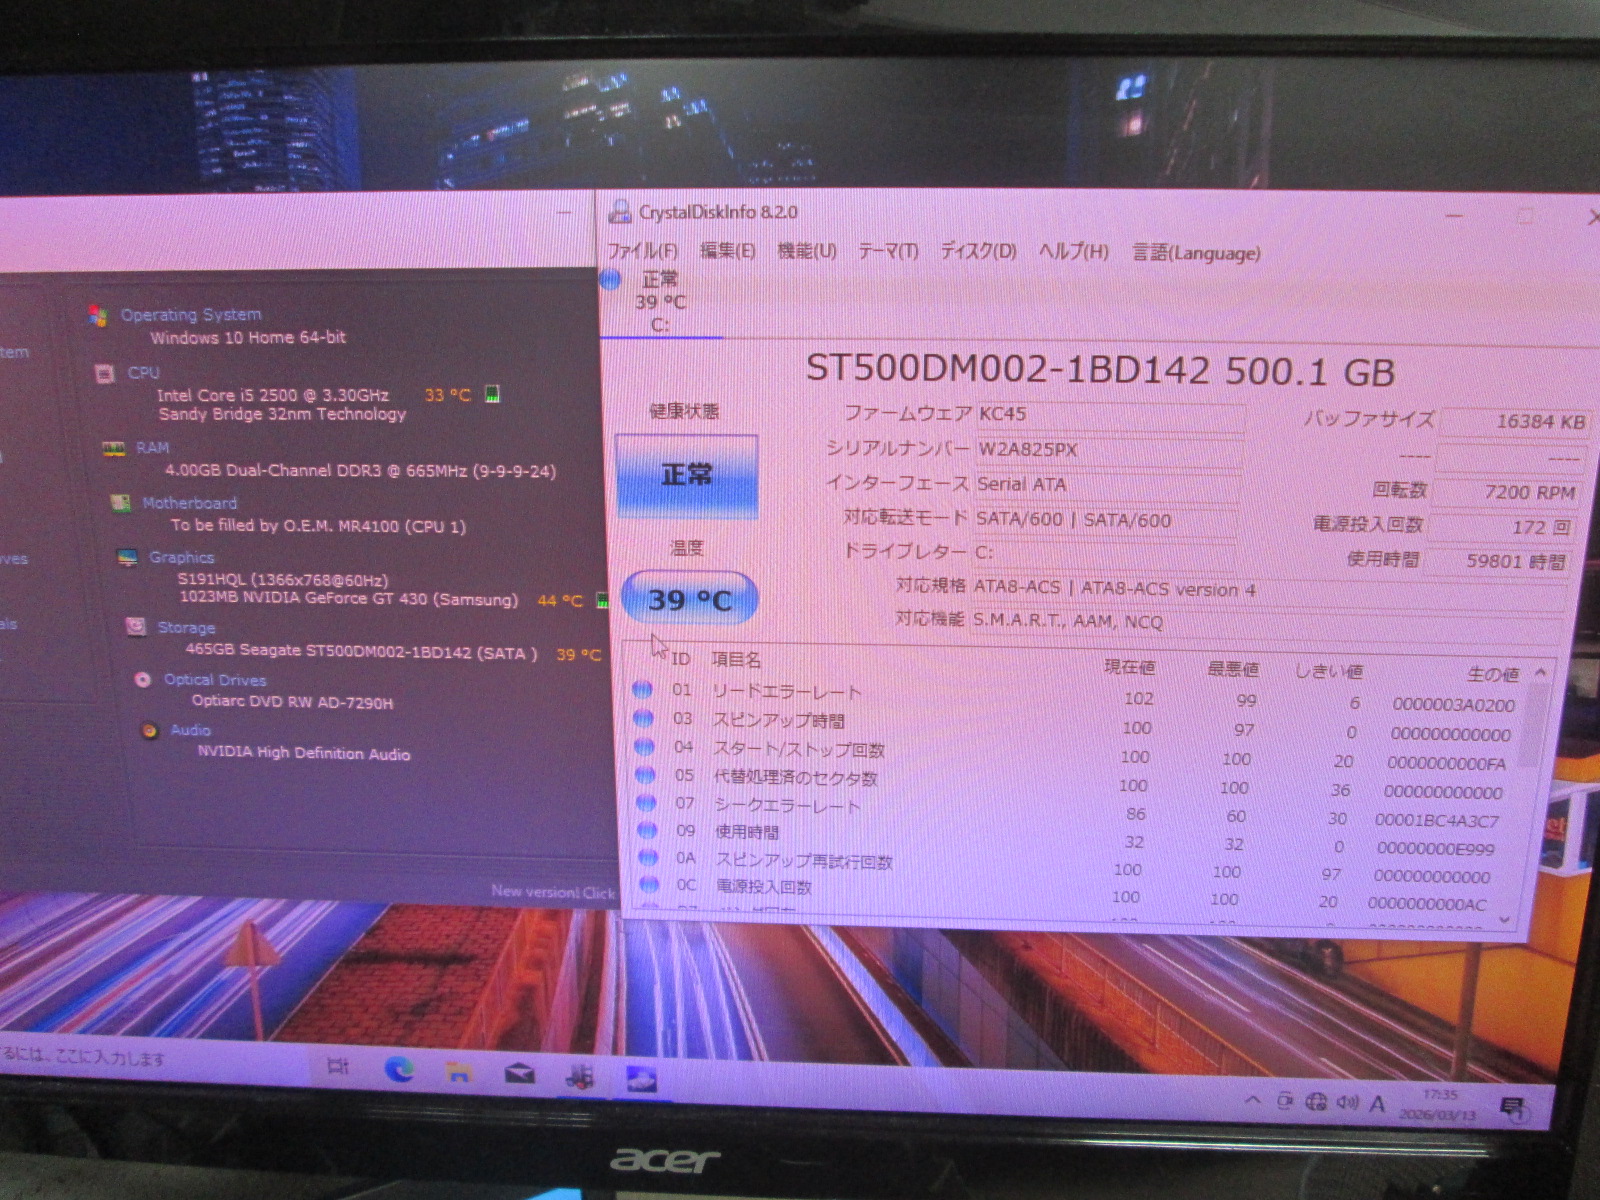
Task: Open File Explorer from the taskbar
Action: tap(458, 1073)
